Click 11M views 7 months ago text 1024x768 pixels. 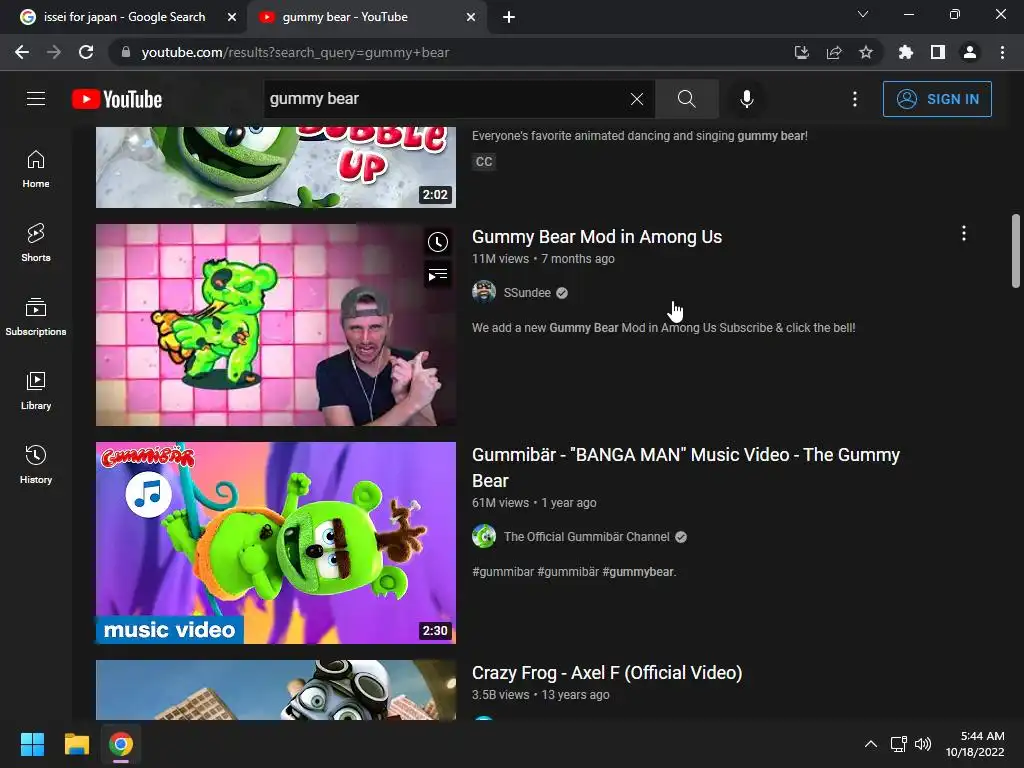tap(543, 259)
